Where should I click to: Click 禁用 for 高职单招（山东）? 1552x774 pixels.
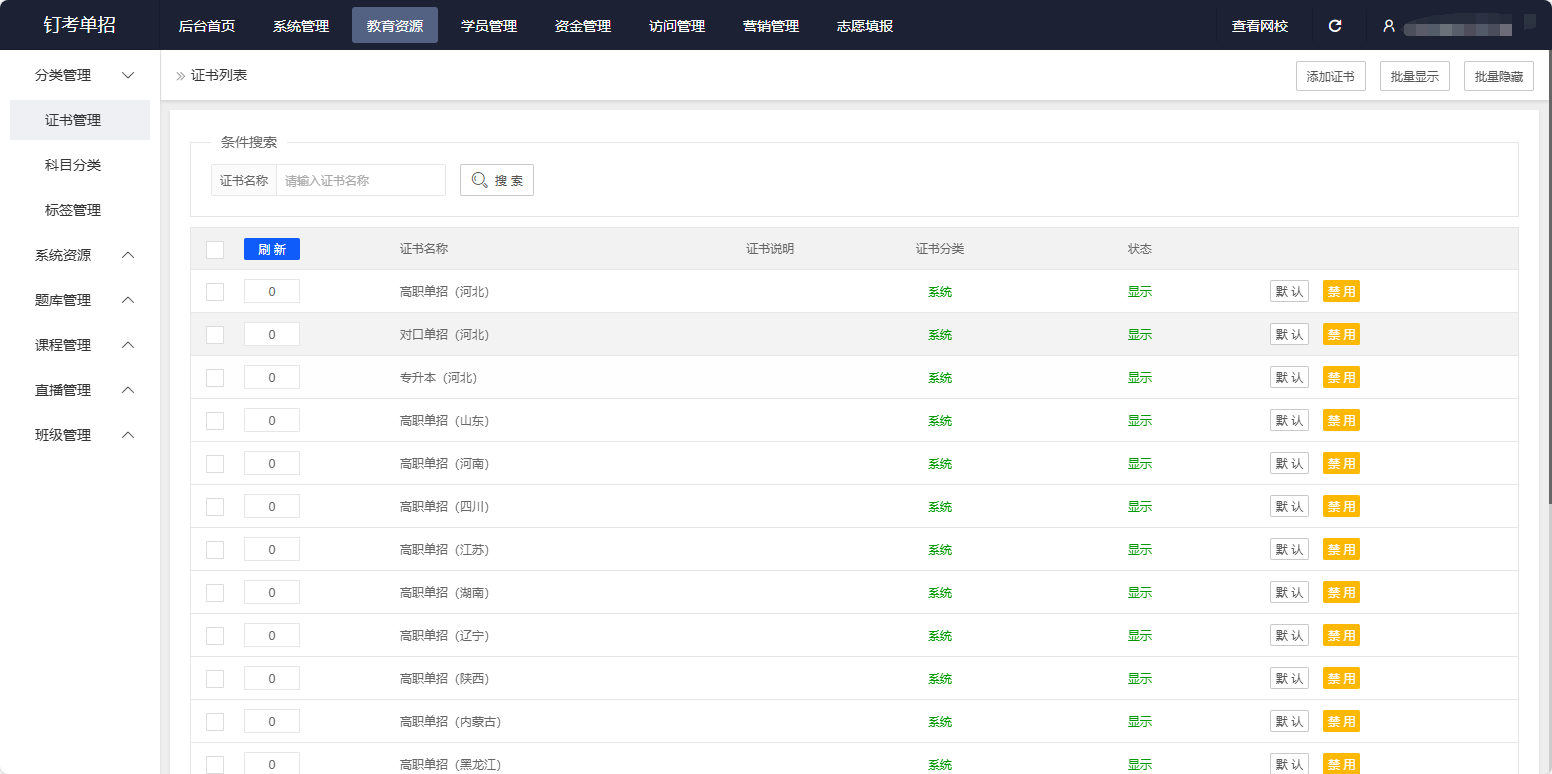coord(1341,421)
